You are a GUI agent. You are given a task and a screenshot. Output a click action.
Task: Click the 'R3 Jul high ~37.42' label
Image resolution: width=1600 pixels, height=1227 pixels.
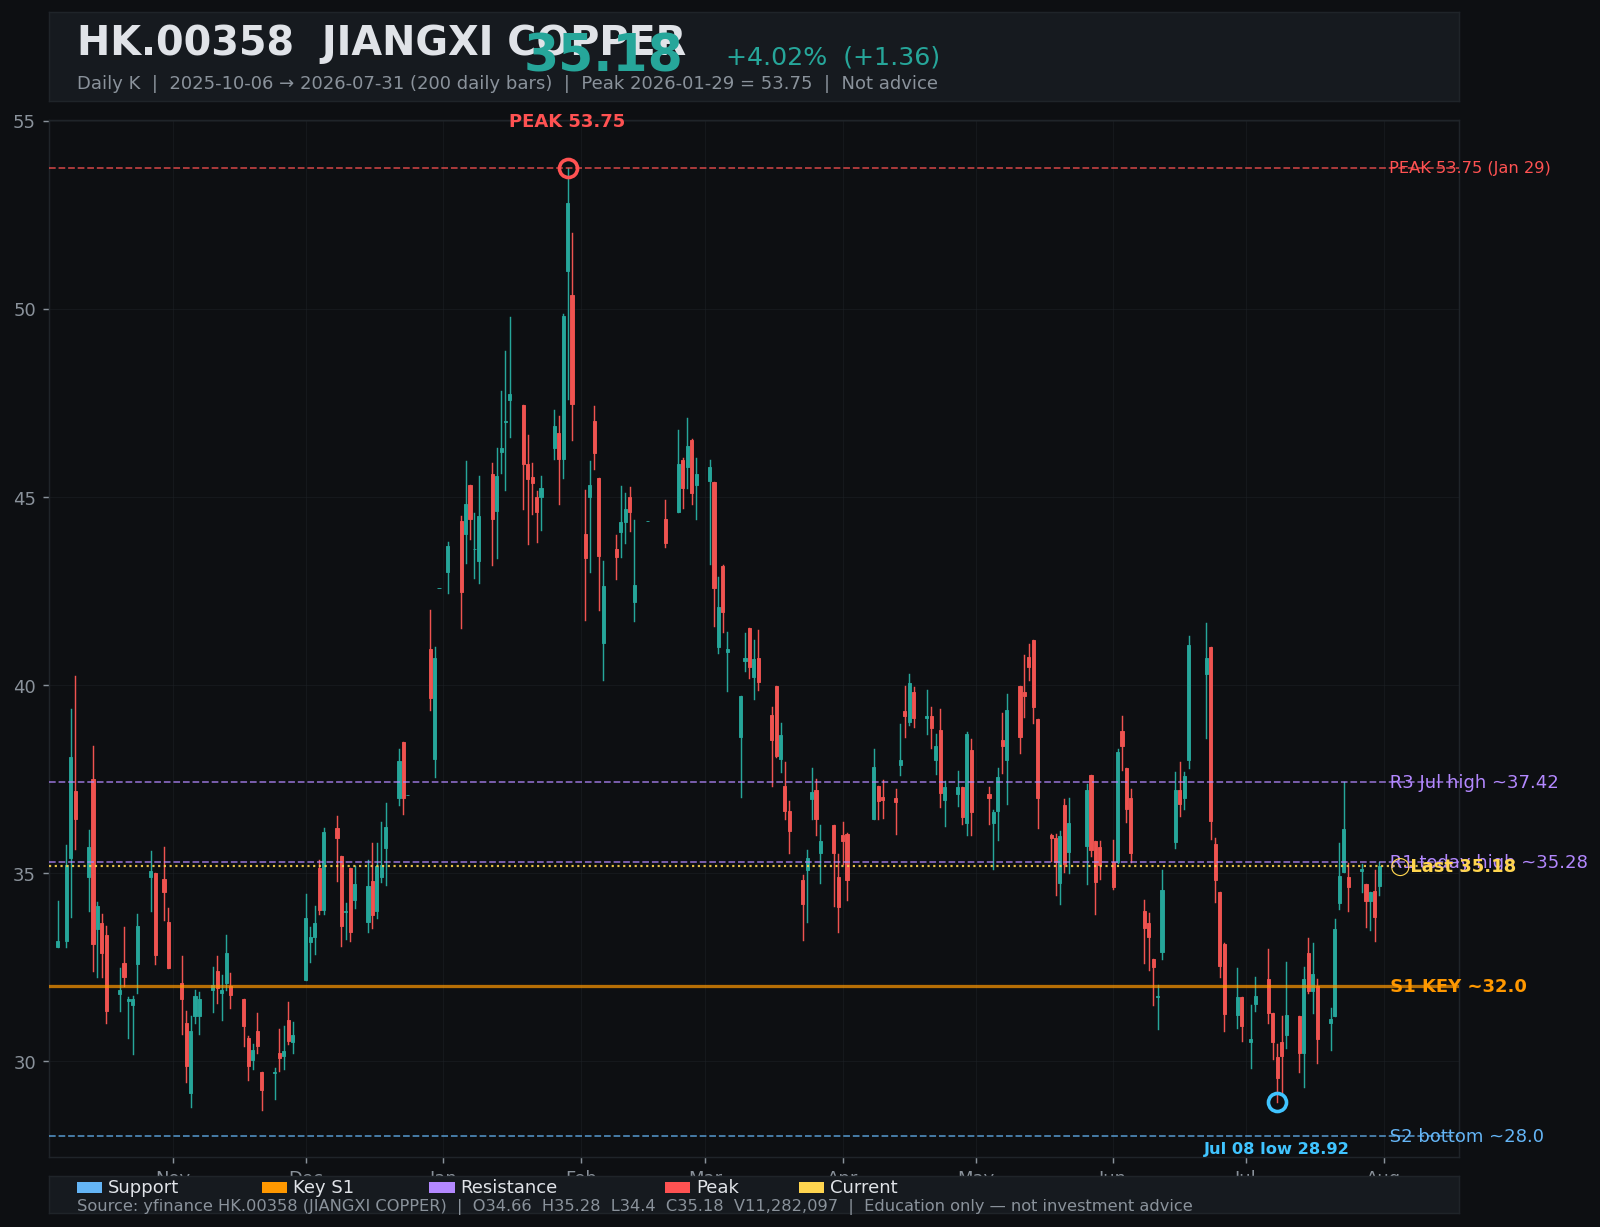(x=1474, y=782)
